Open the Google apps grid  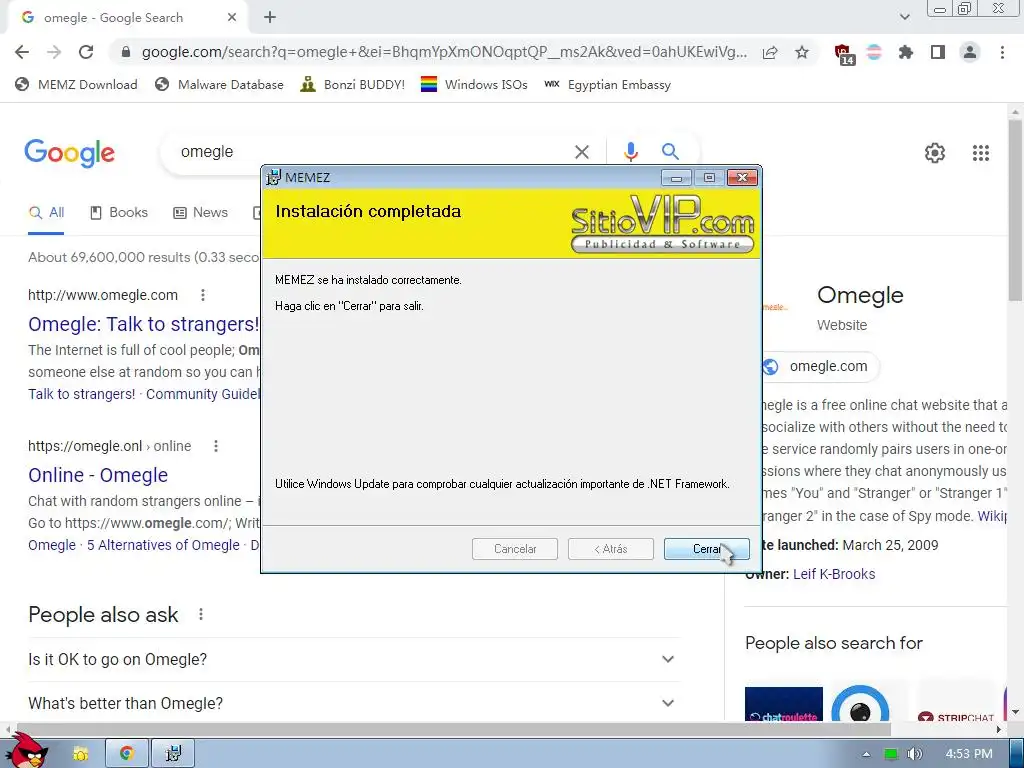pos(981,153)
